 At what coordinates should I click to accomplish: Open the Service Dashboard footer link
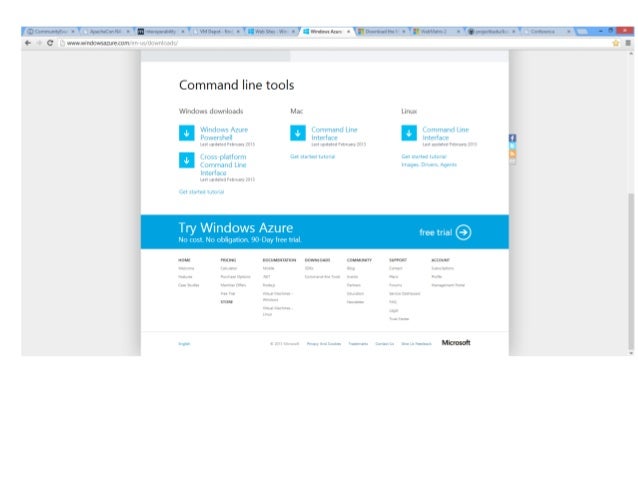404,293
